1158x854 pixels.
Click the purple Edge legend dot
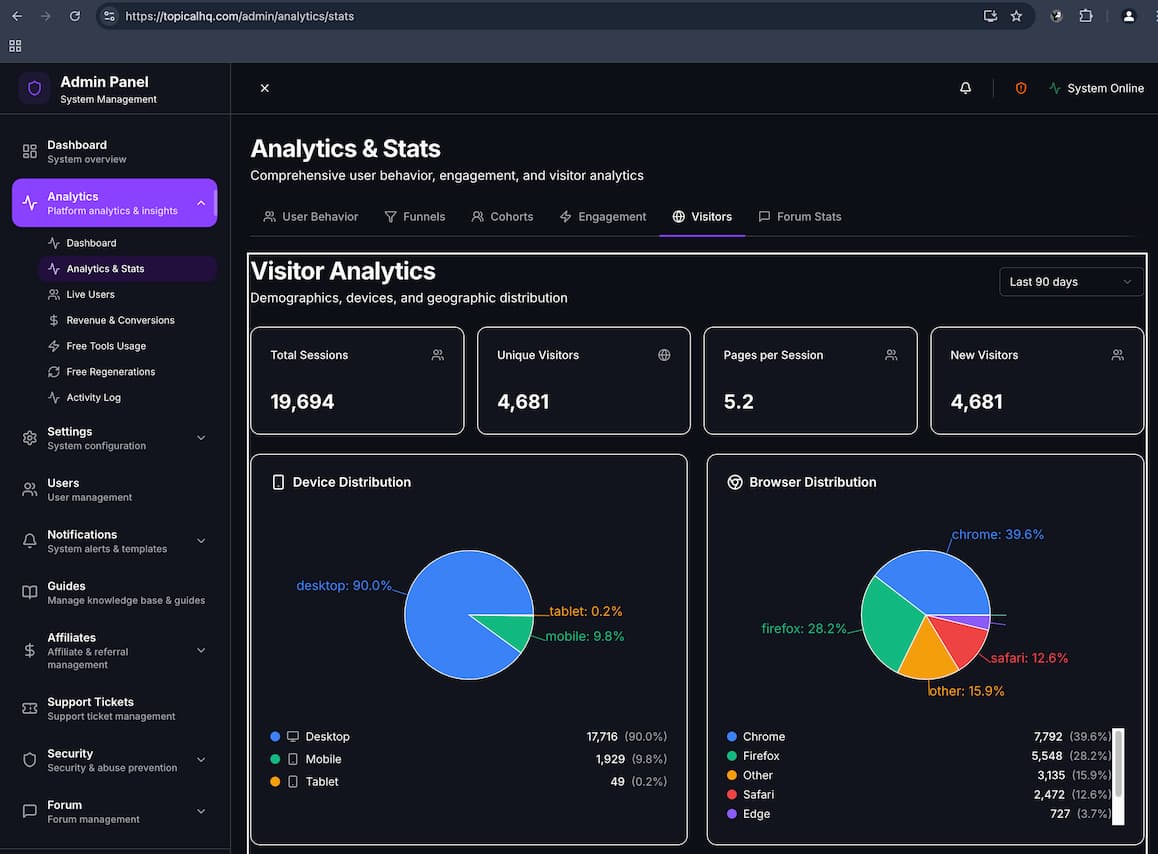click(732, 813)
